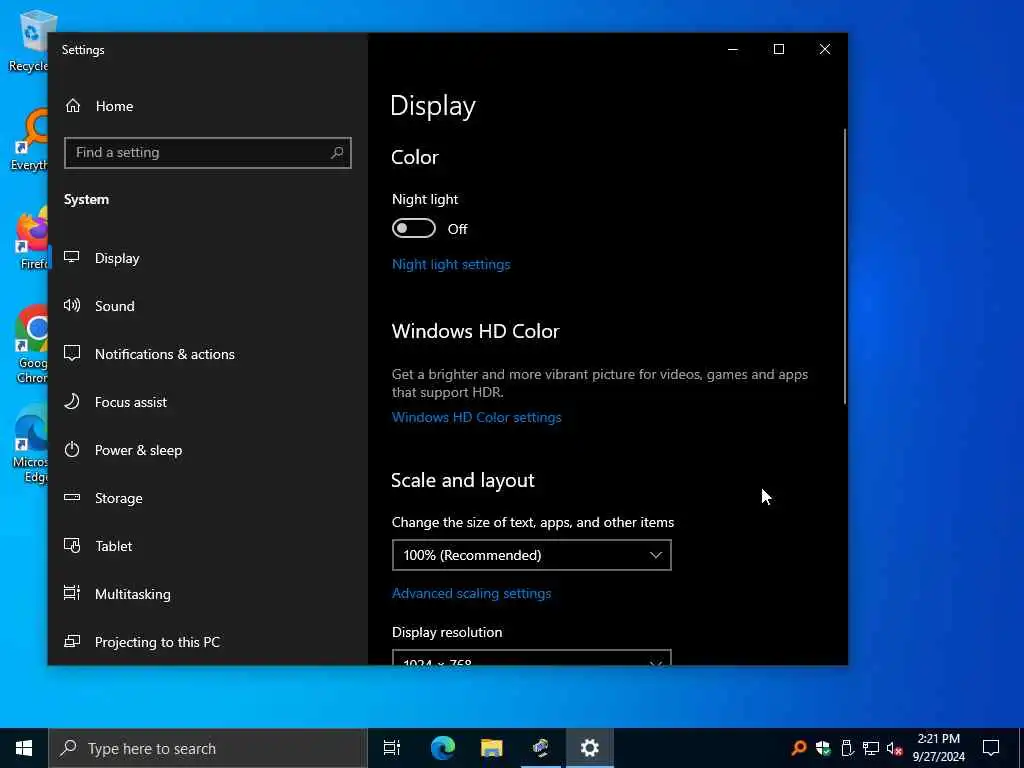Select the Multitasking icon in the sidebar
Image resolution: width=1024 pixels, height=768 pixels.
click(x=72, y=593)
